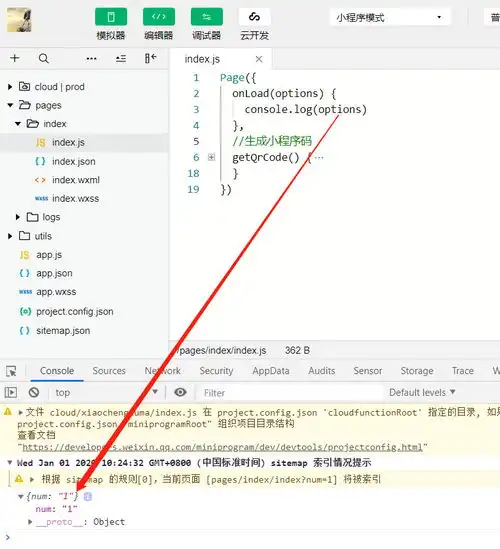This screenshot has width=500, height=549.
Task: Switch to the Audits tab
Action: 321,371
